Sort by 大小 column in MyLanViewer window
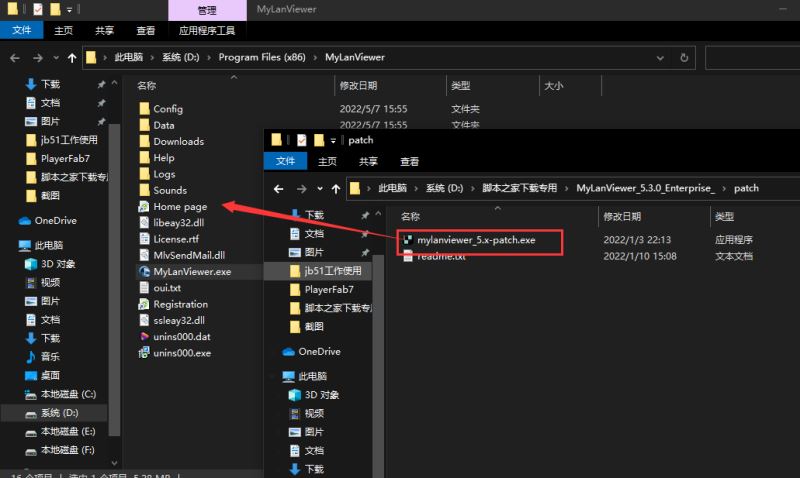800x478 pixels. click(554, 86)
